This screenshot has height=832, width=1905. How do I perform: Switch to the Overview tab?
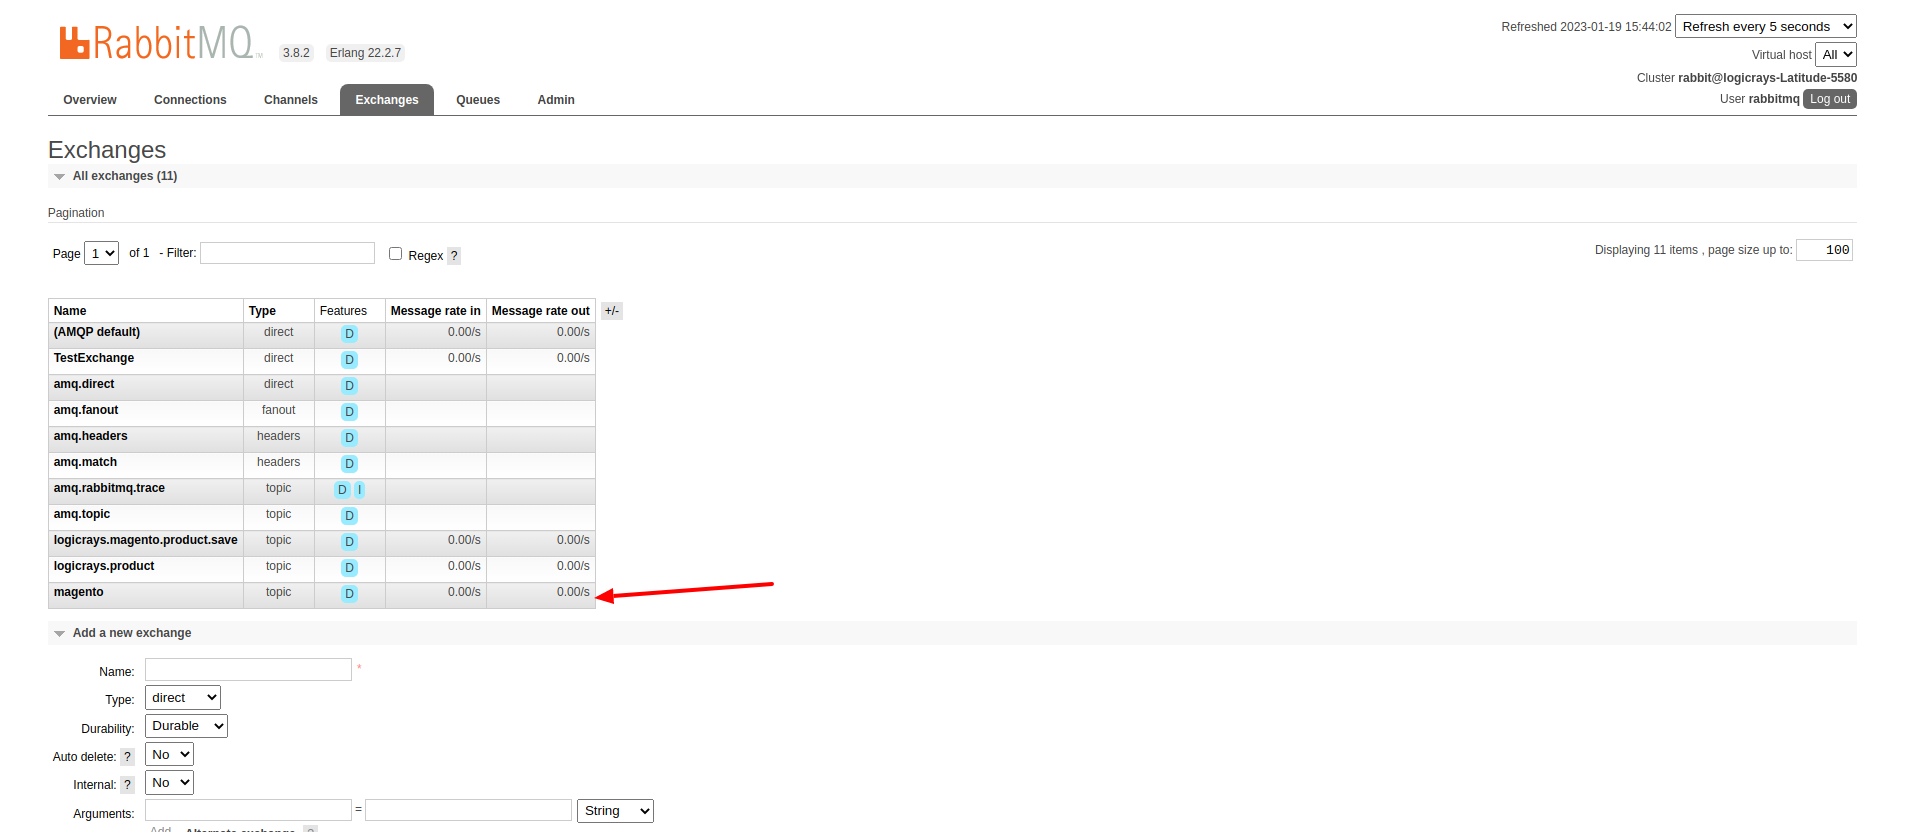click(x=90, y=100)
